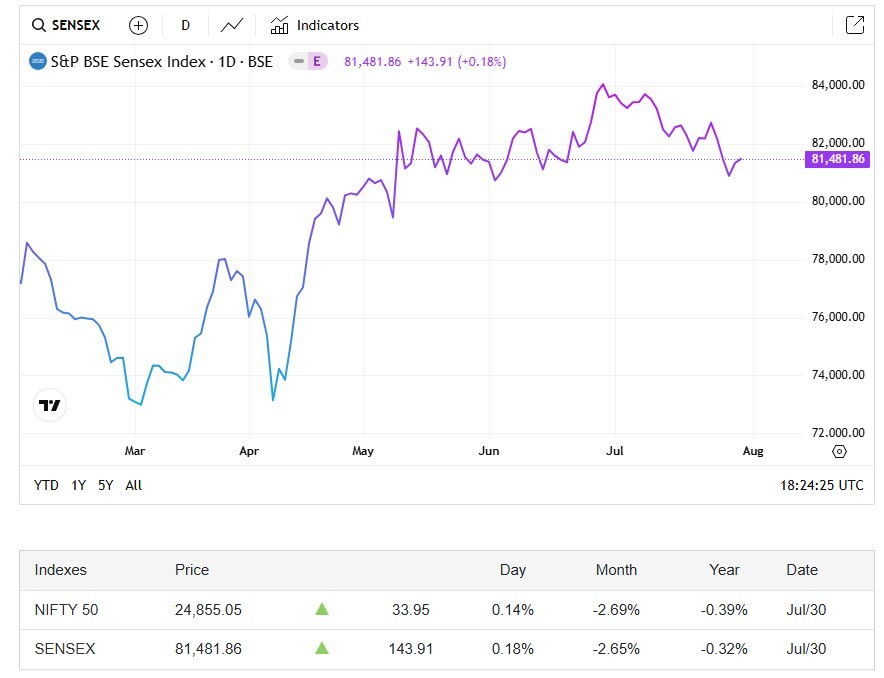Select the 1Y time range
Viewport: 884px width, 678px height.
[78, 485]
